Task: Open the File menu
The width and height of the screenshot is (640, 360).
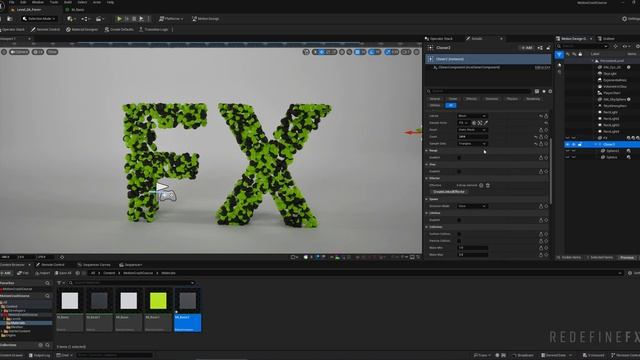Action: click(11, 2)
